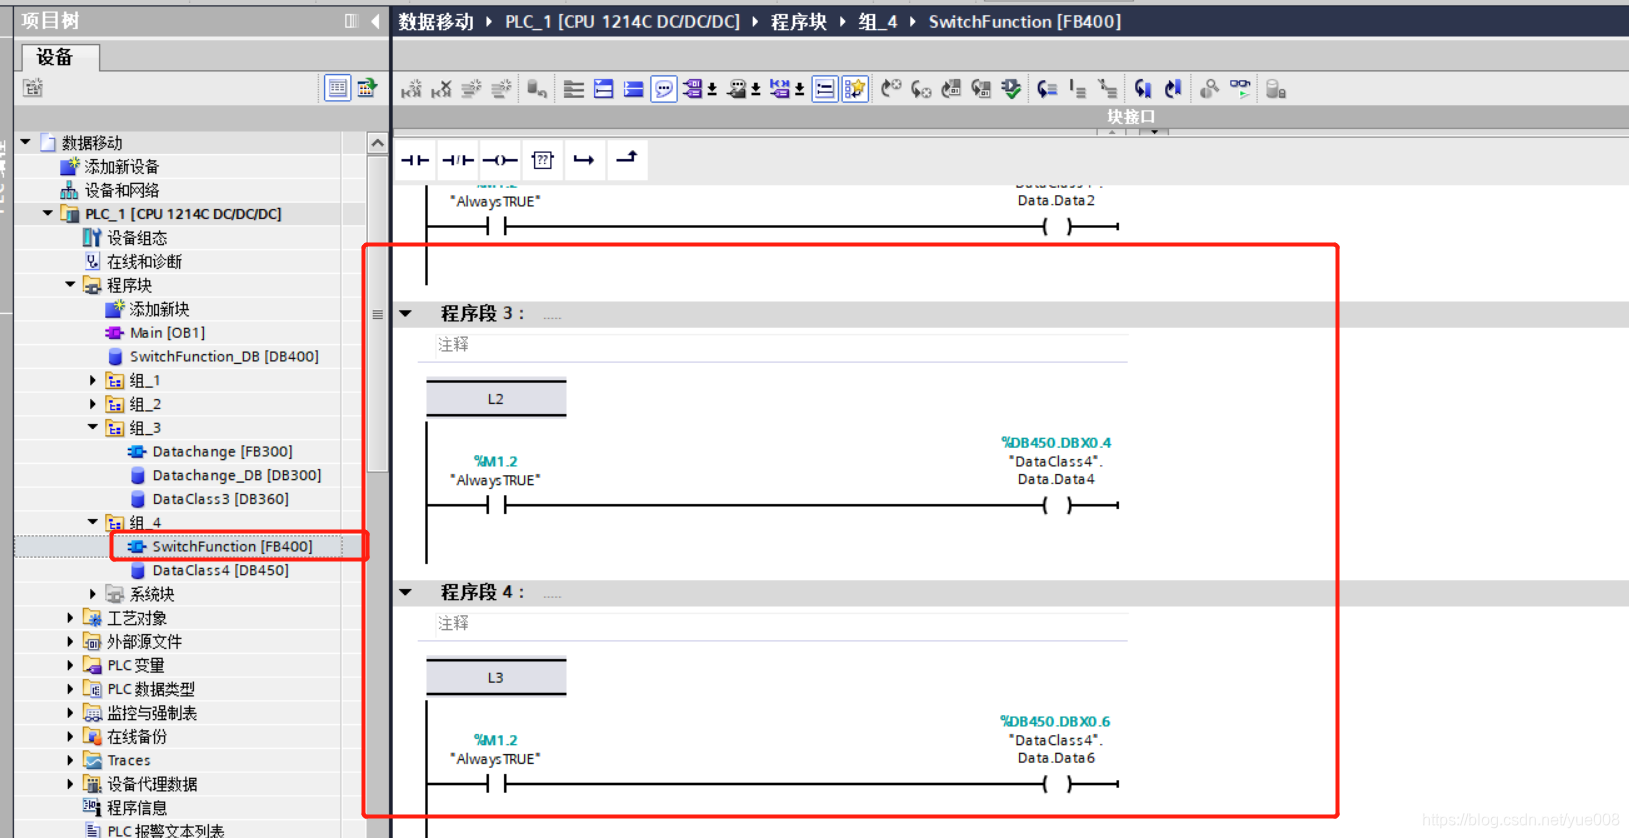
Task: Click the open branch favorite icon
Action: (584, 160)
